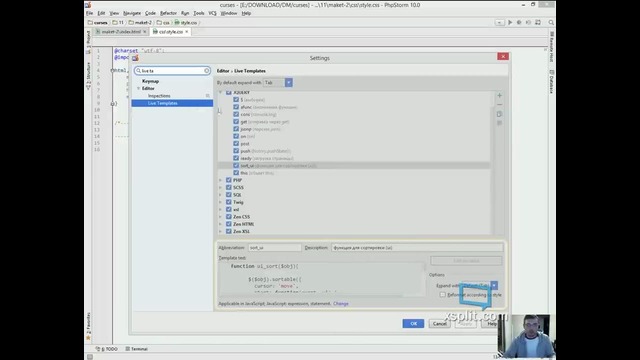Viewport: 640px width, 360px height.
Task: Enable Reformat according to style checkbox
Action: 442,295
